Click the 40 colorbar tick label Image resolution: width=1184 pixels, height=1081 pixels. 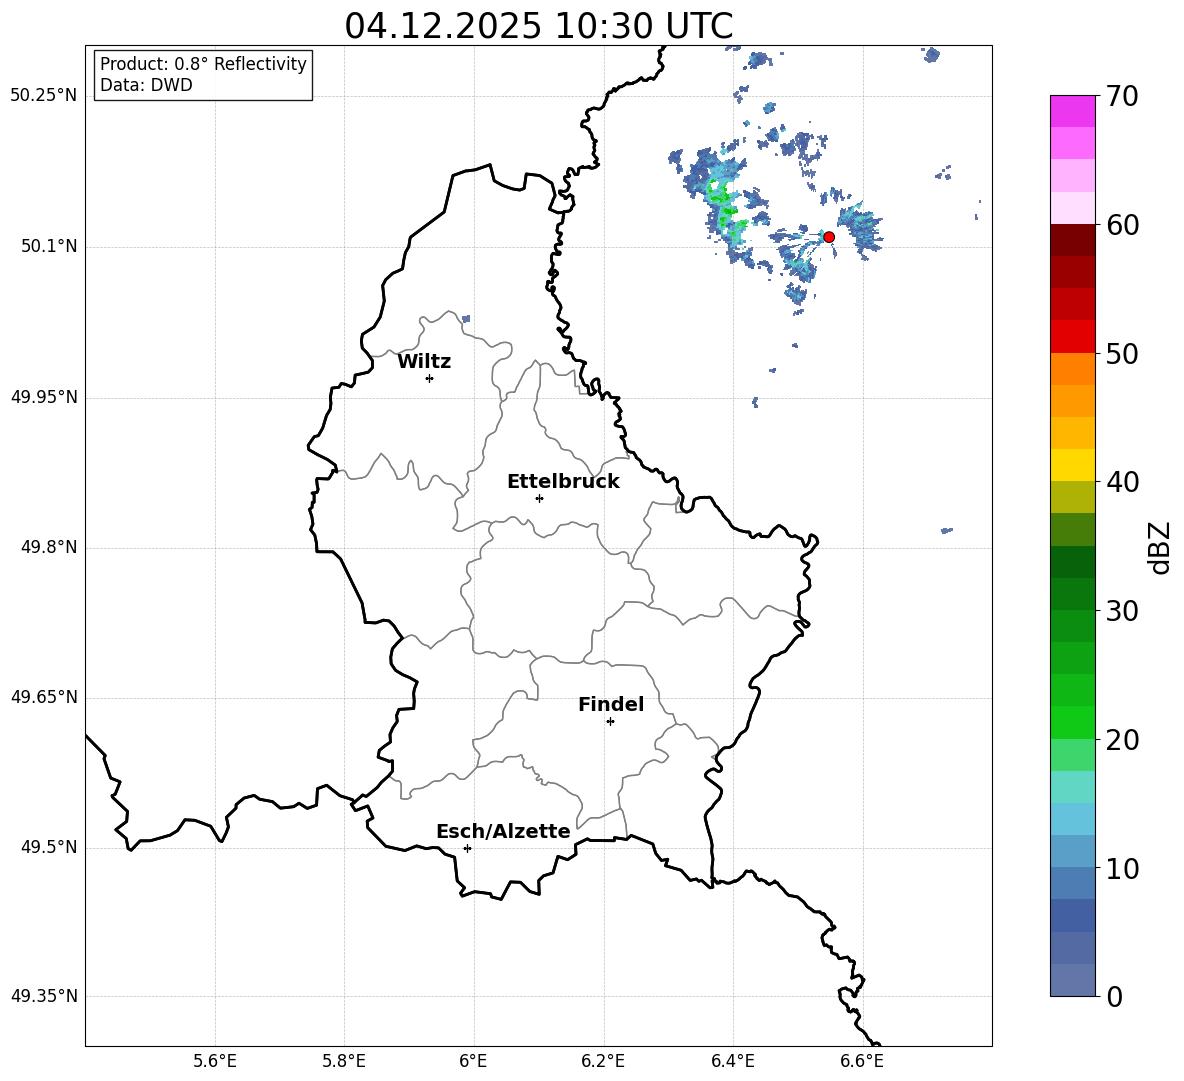[1121, 482]
